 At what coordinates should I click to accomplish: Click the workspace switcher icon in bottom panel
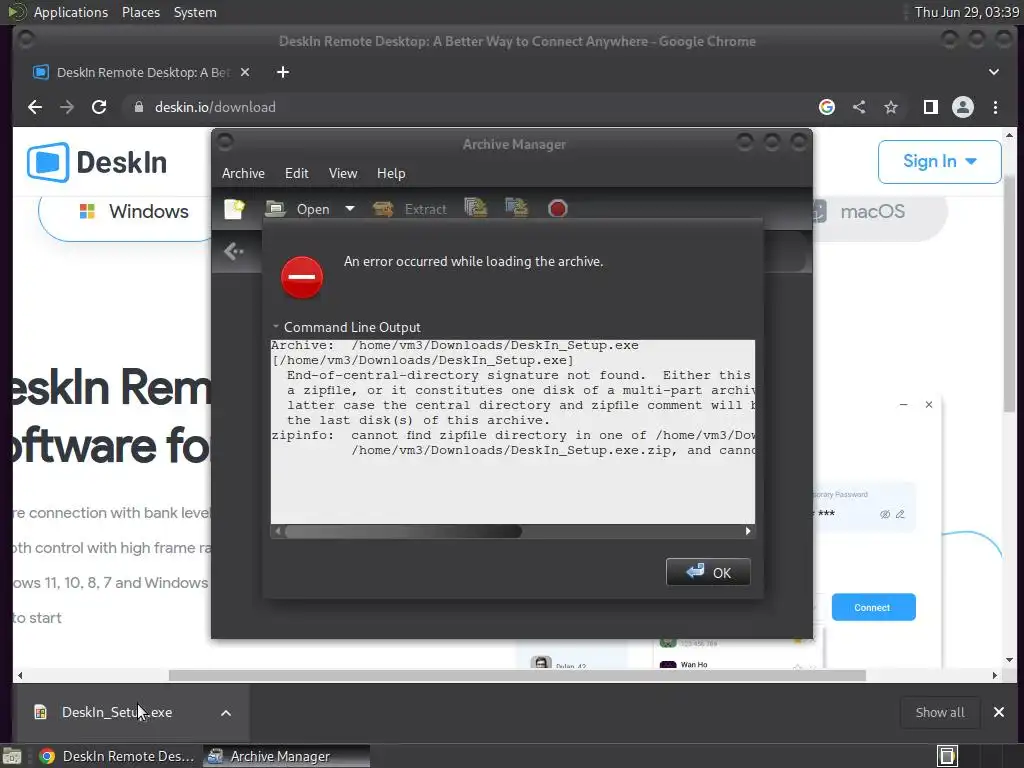[x=947, y=756]
